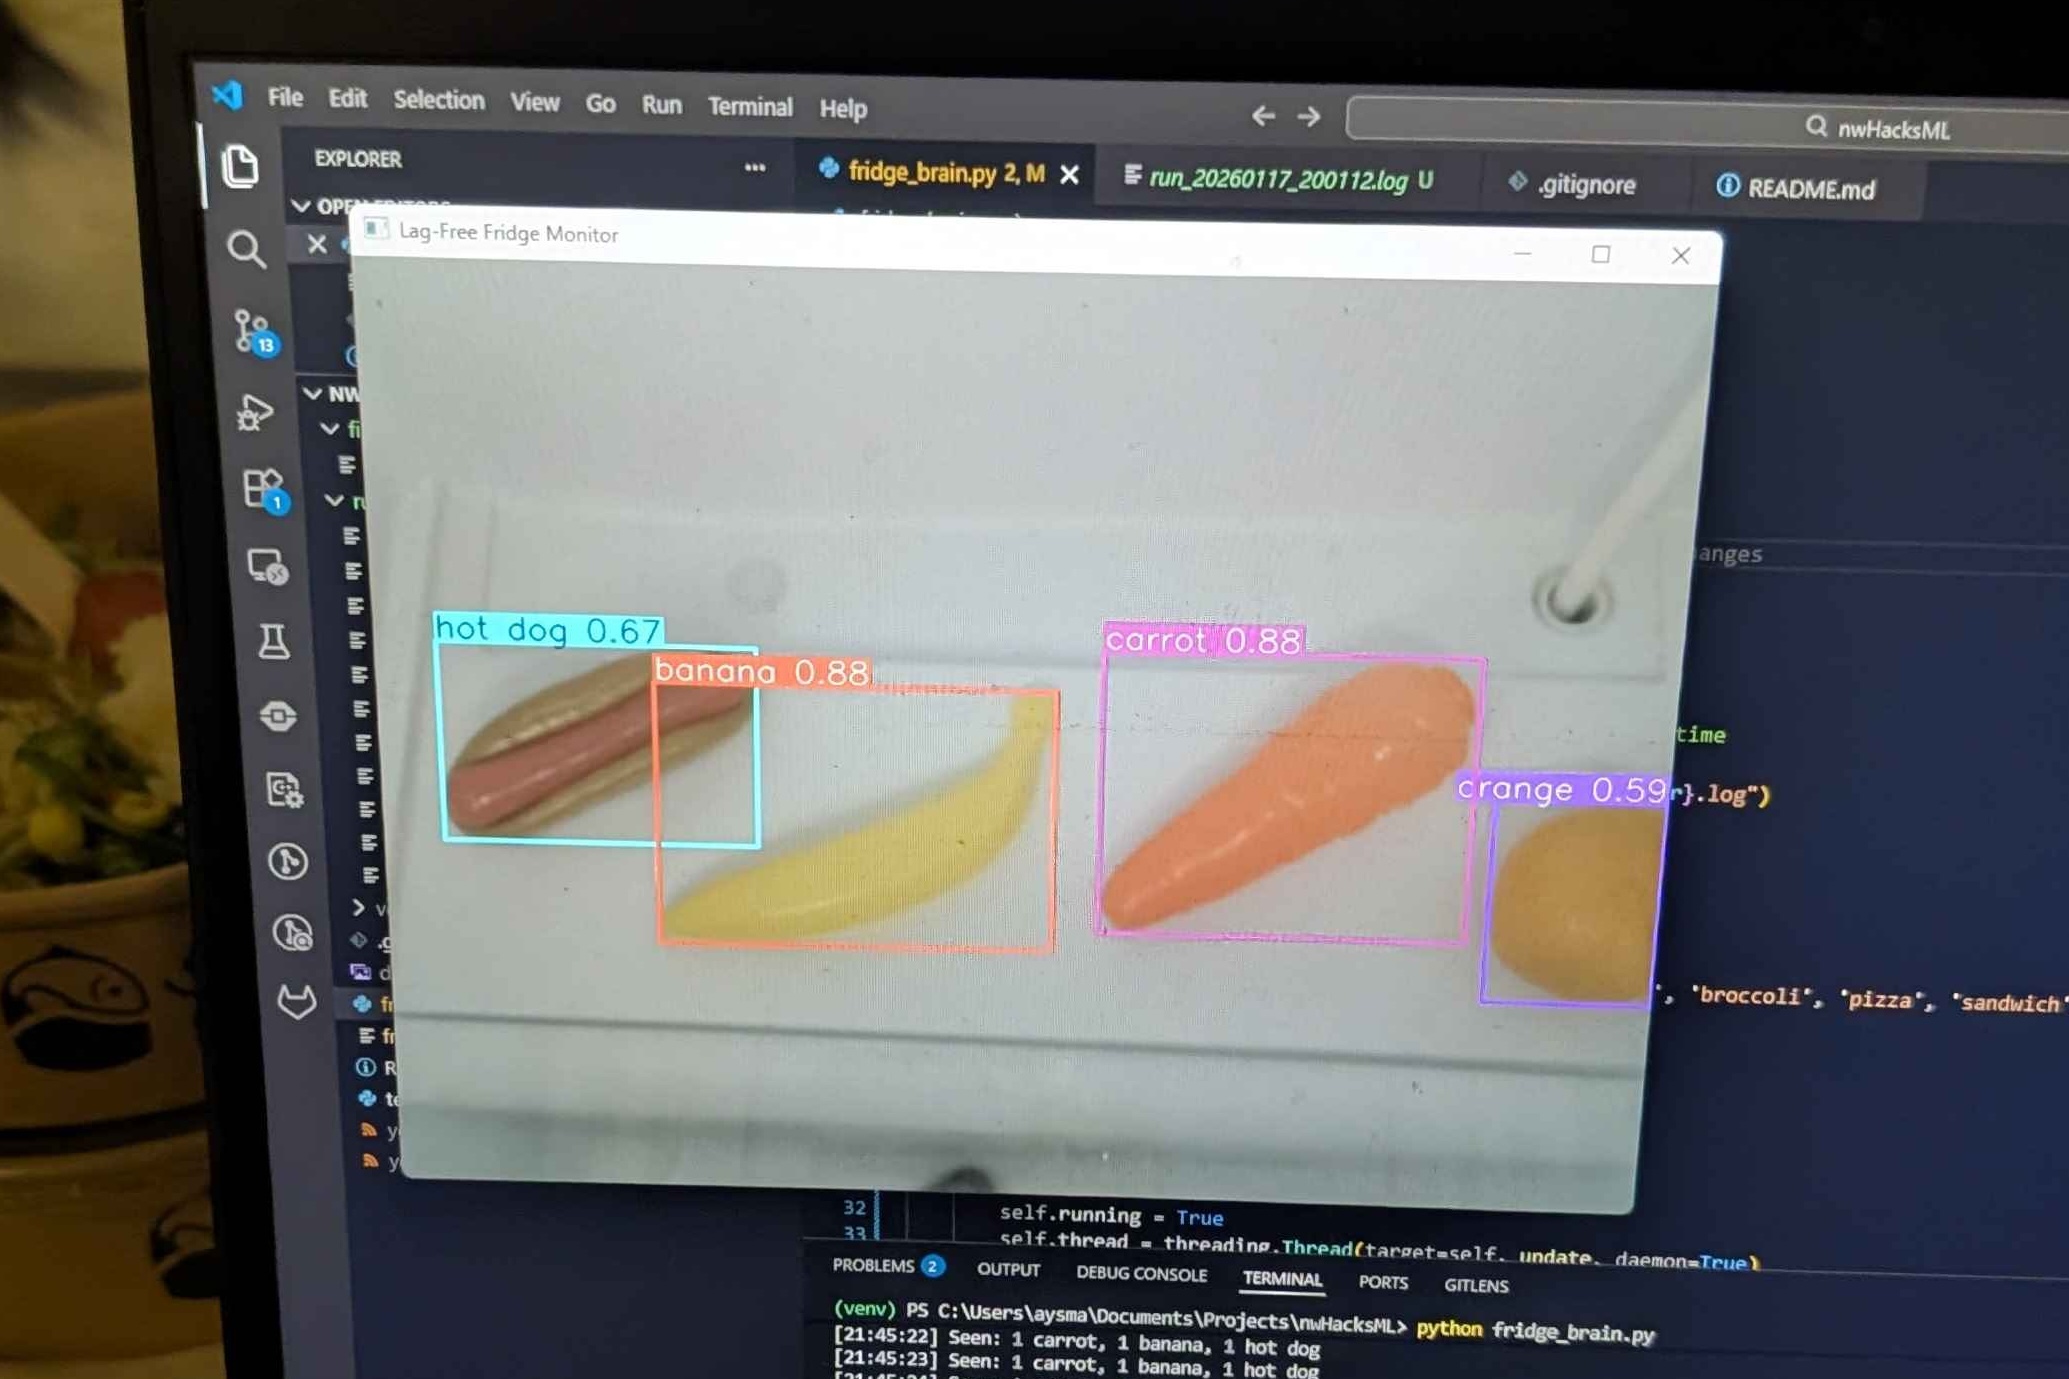Open the Extensions view icon
Image resolution: width=2069 pixels, height=1379 pixels.
point(264,489)
